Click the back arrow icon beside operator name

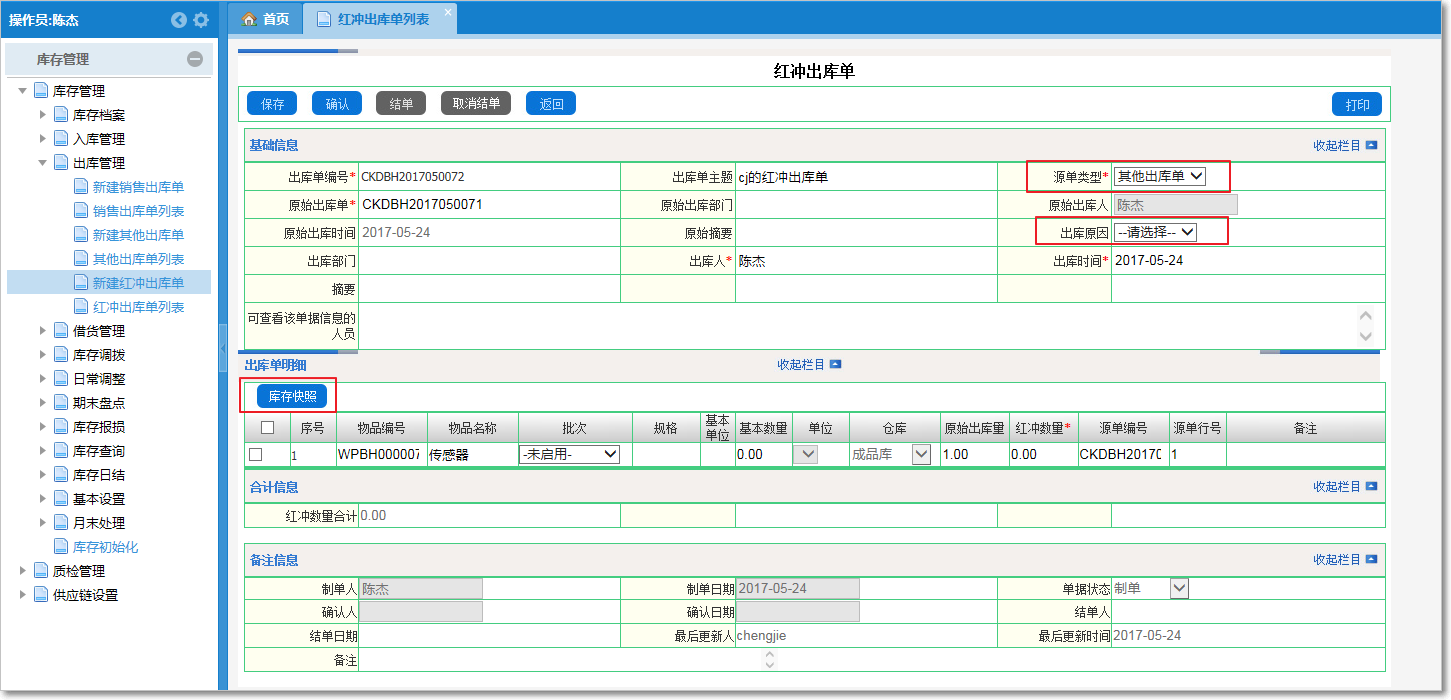coord(179,20)
